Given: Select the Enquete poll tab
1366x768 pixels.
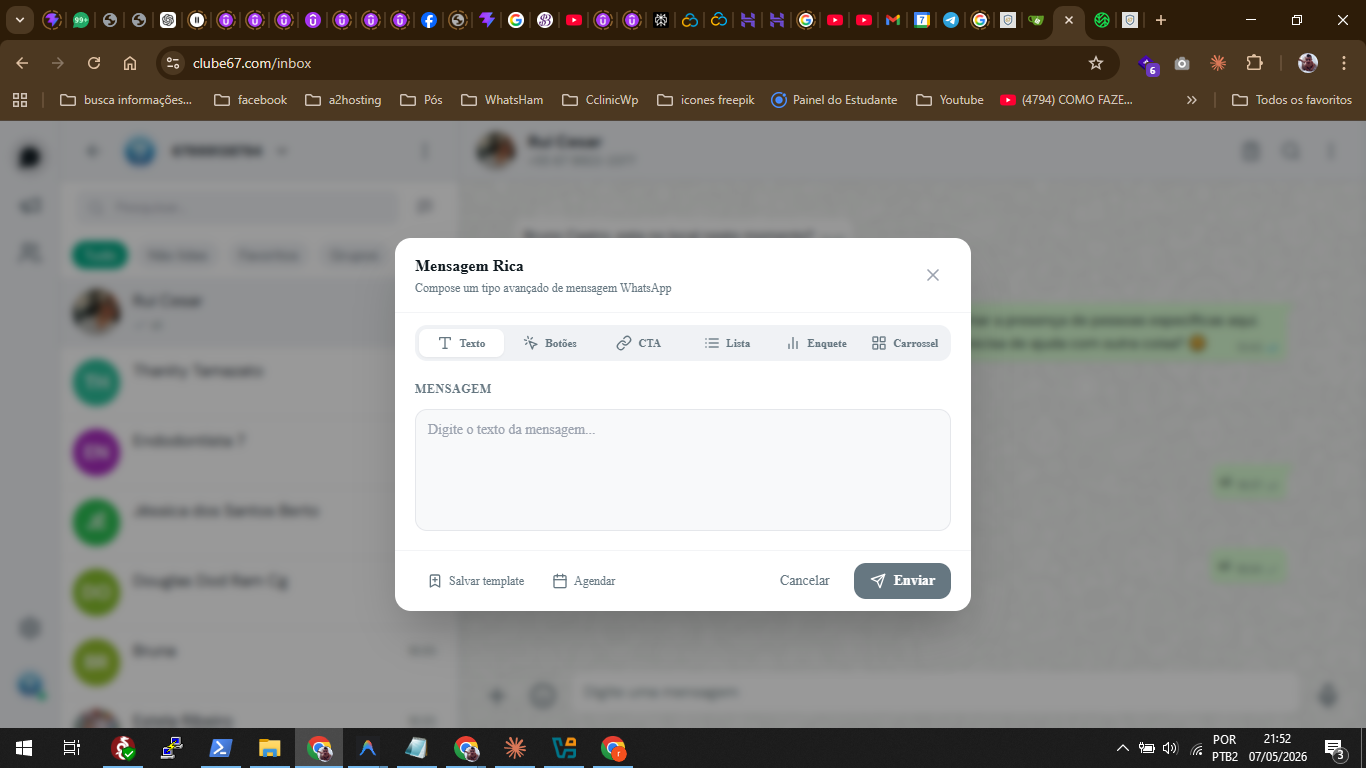Looking at the screenshot, I should [816, 343].
